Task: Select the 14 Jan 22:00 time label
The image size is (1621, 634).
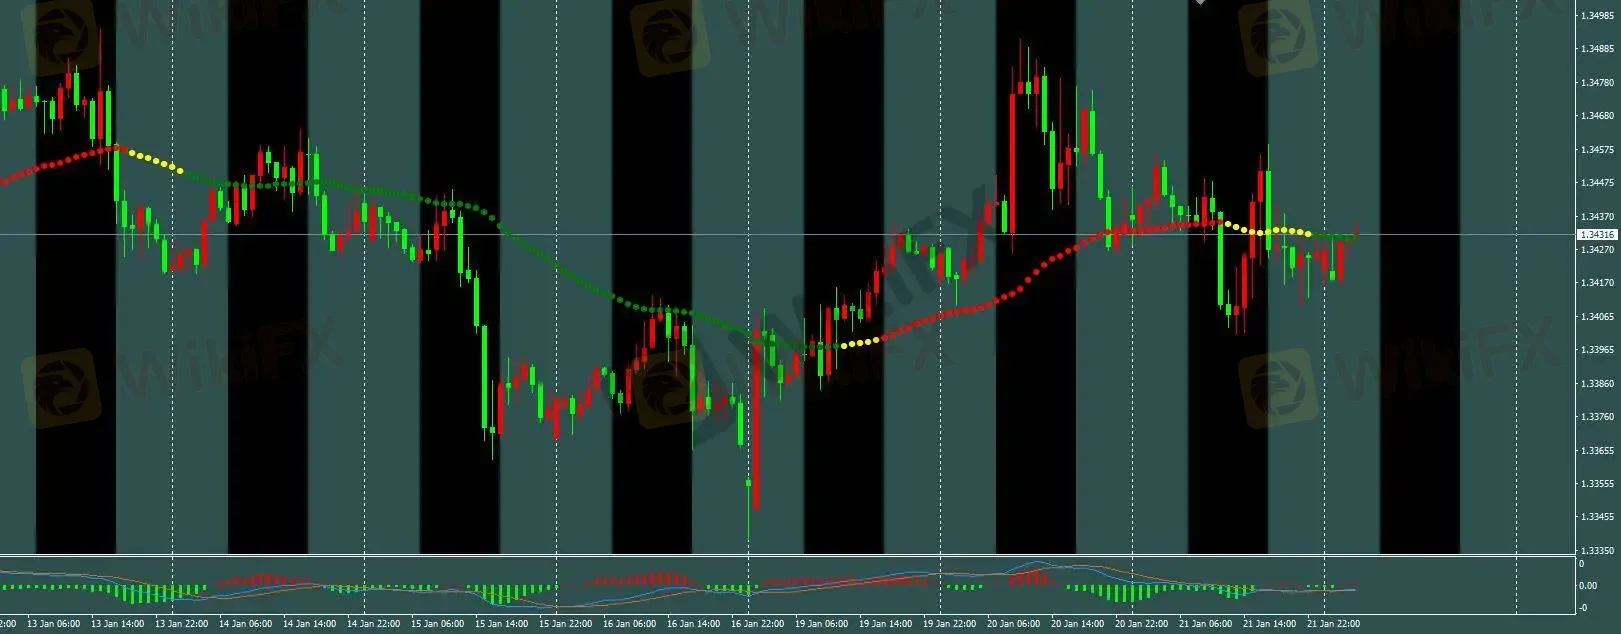Action: [x=373, y=624]
